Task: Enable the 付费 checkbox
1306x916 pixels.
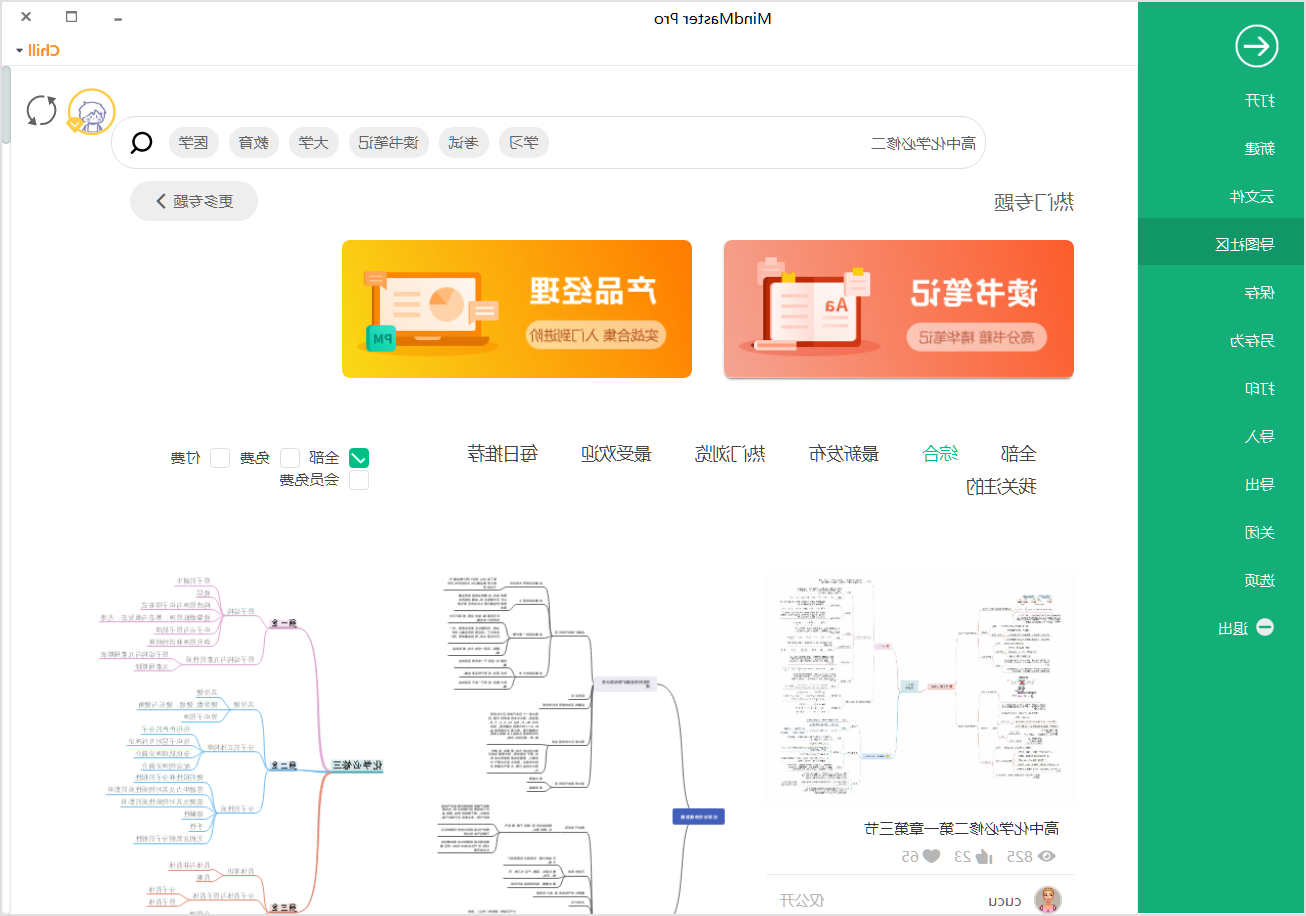Action: [x=220, y=458]
